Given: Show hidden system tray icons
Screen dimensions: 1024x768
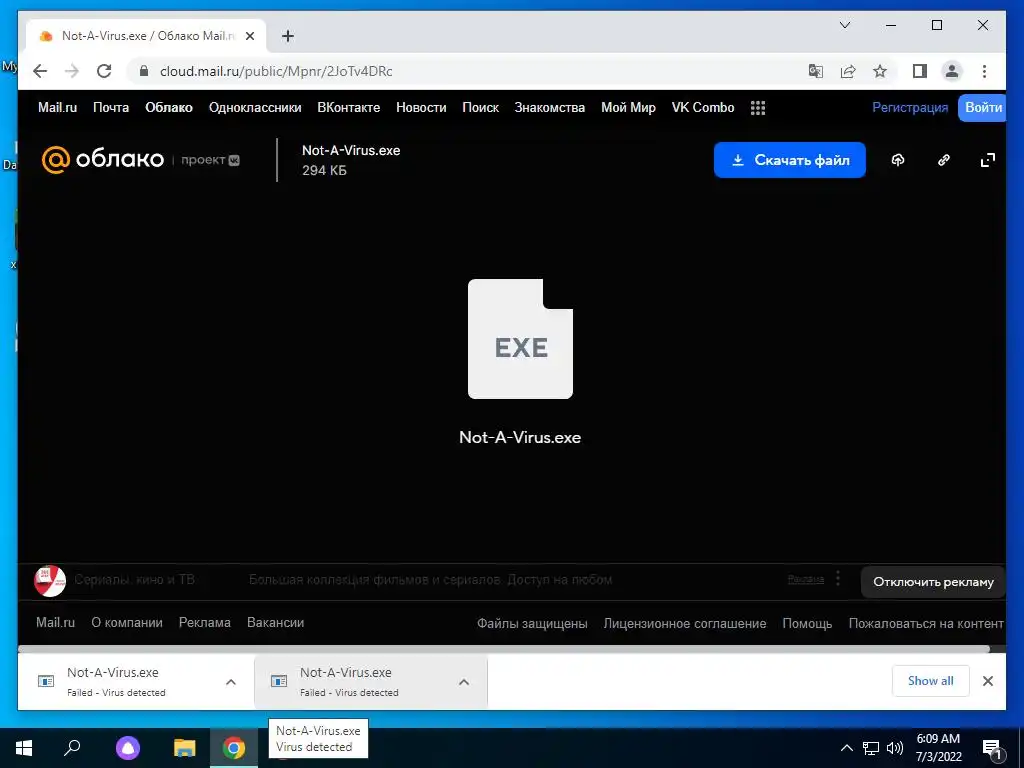Looking at the screenshot, I should pyautogui.click(x=846, y=748).
